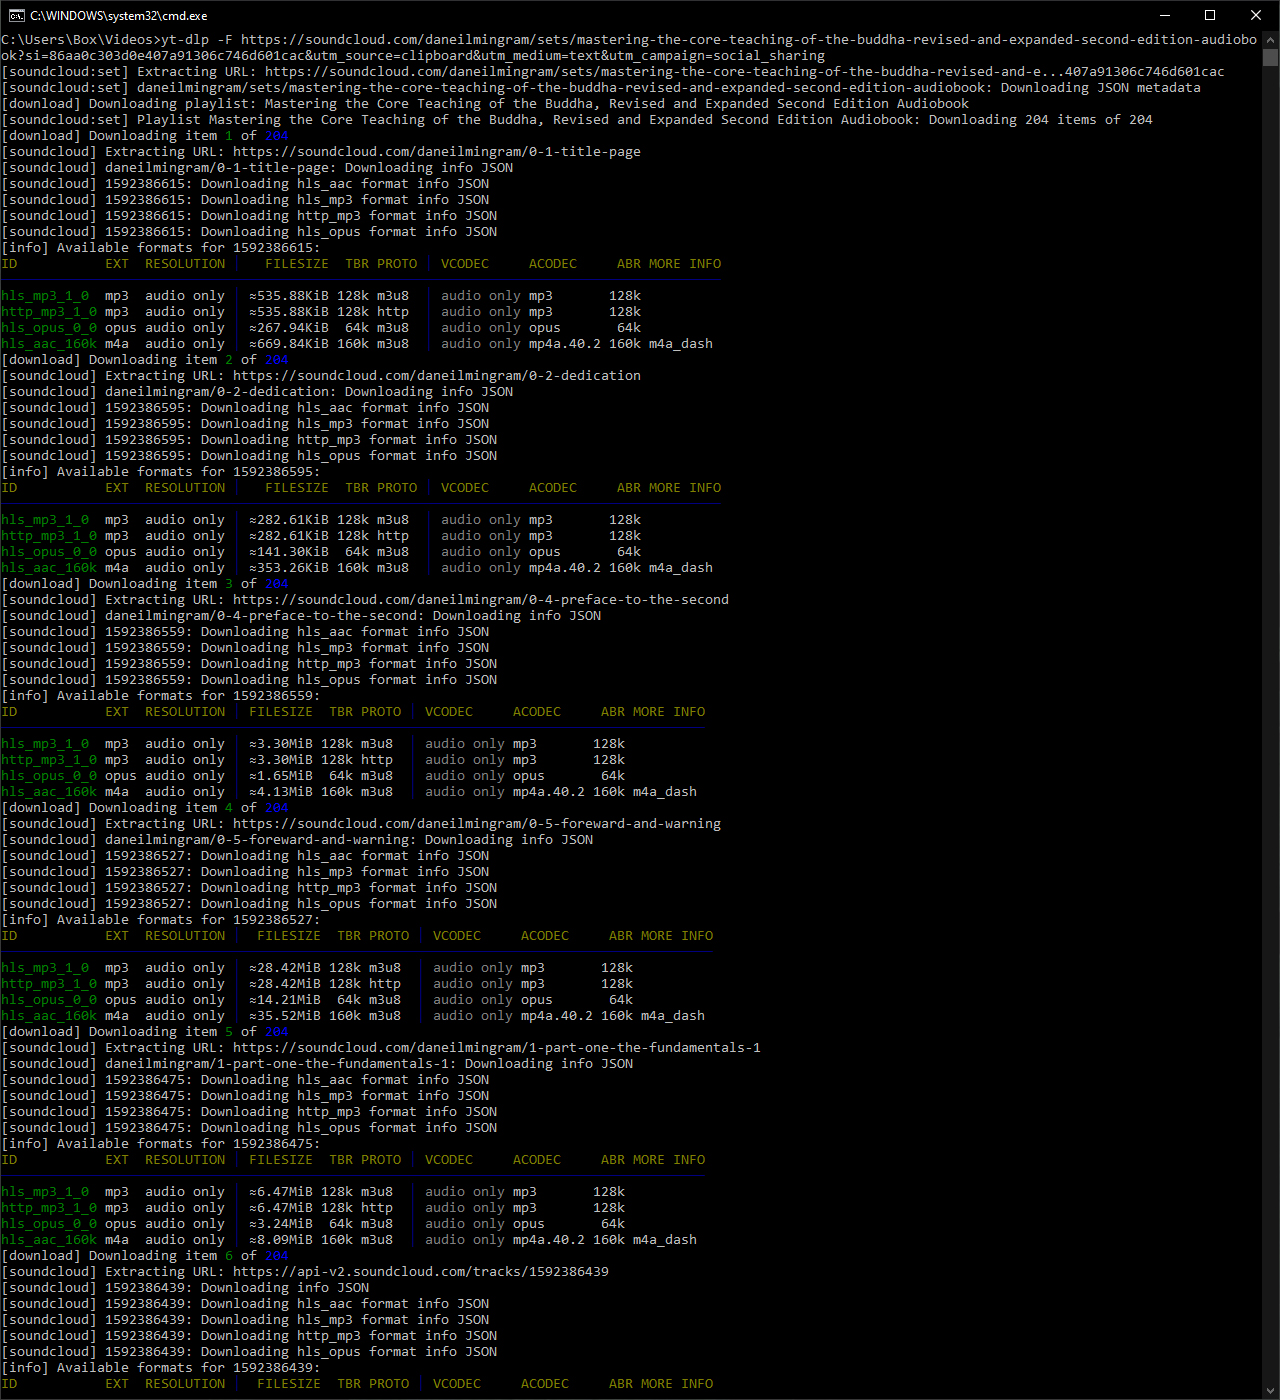Viewport: 1280px width, 1400px height.
Task: Click the line 'Downloading item 4 of 204'
Action: tap(145, 808)
